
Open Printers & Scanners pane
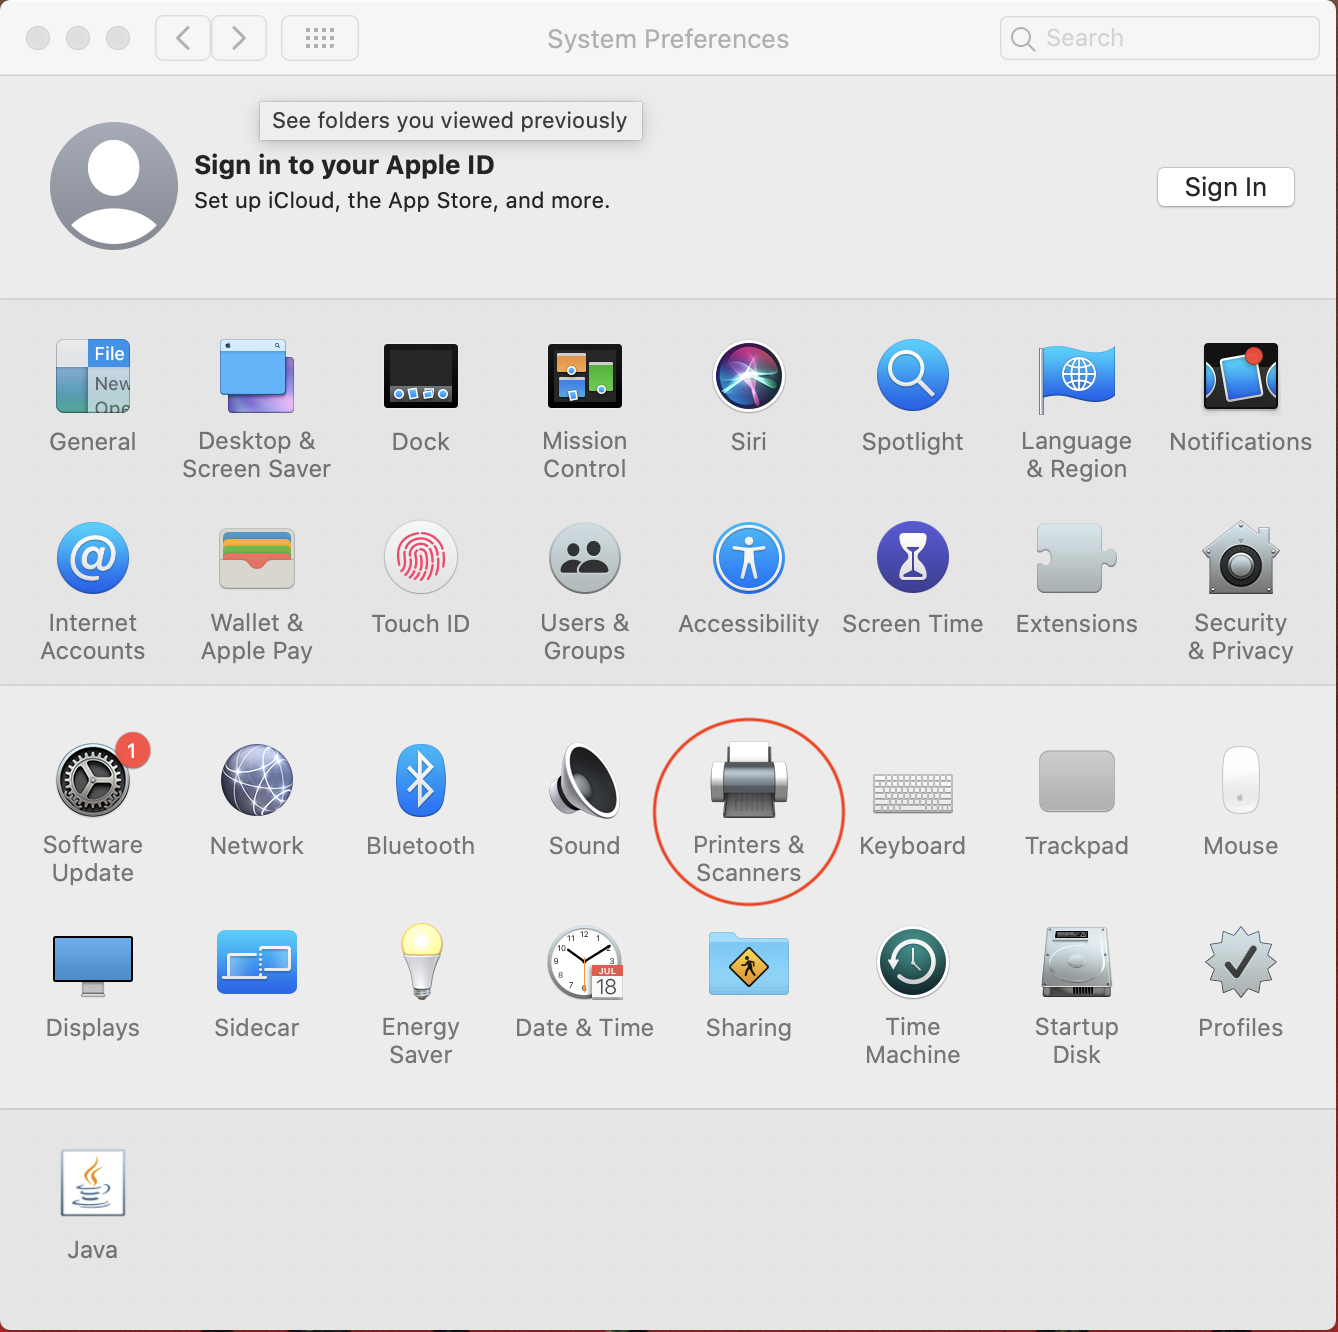coord(749,779)
